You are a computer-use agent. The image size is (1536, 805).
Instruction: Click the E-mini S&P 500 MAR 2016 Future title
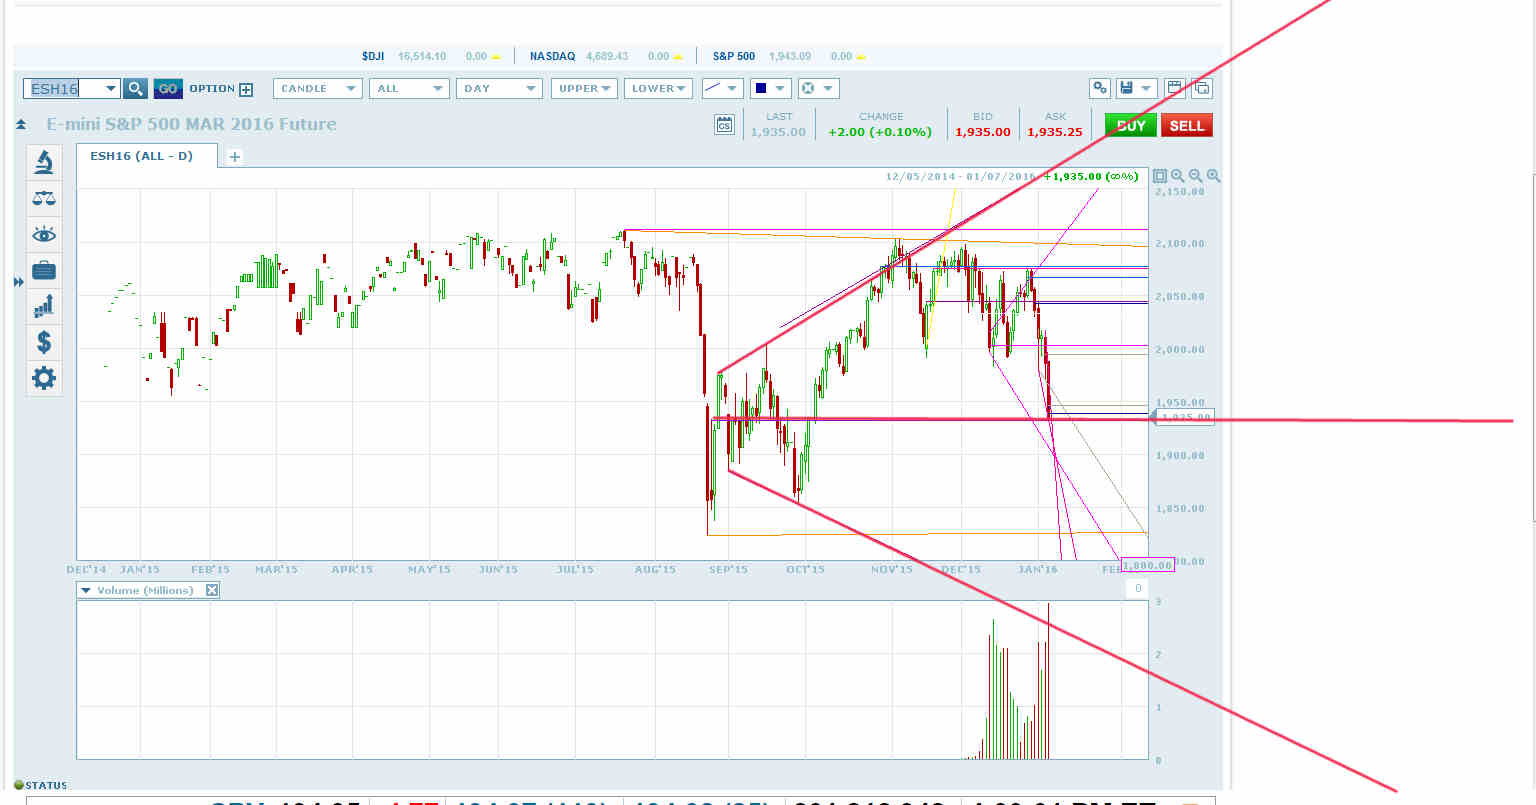(x=191, y=124)
